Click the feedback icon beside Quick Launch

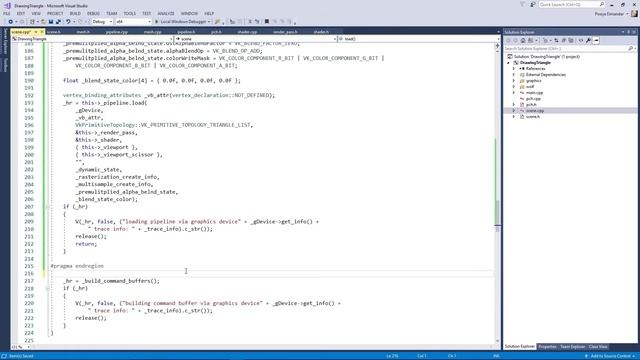tap(533, 4)
